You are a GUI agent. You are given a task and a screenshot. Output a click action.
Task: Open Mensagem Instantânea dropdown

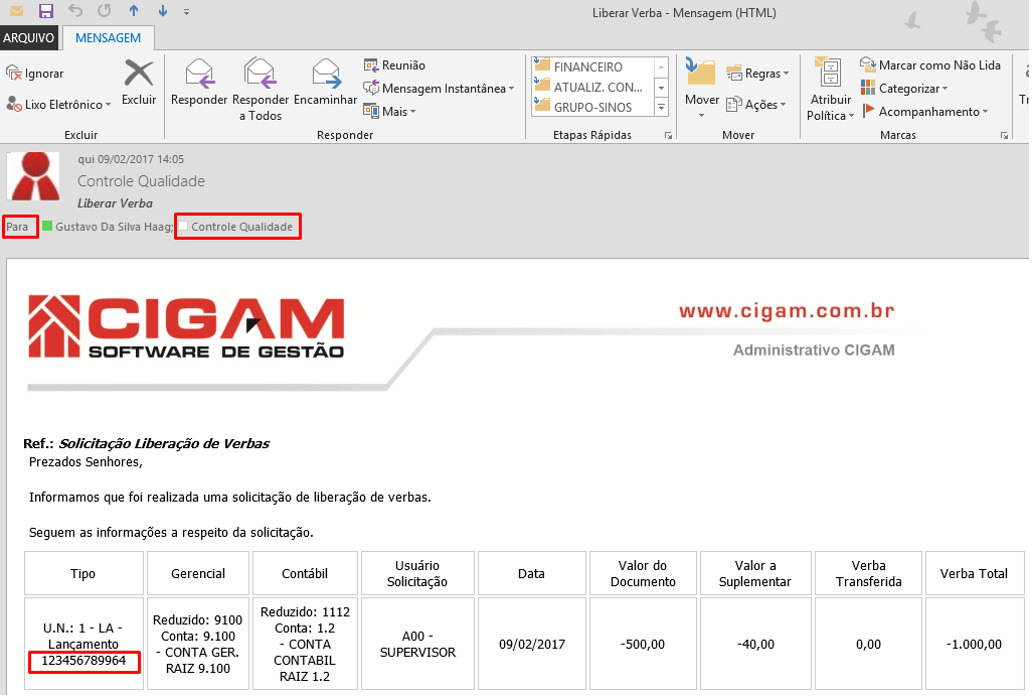click(x=439, y=88)
